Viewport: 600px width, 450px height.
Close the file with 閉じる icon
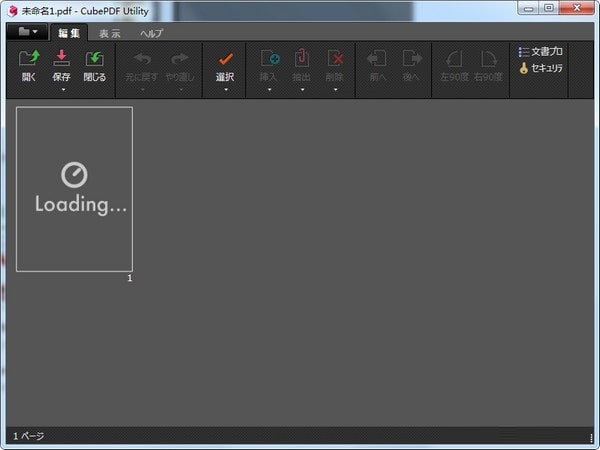(x=94, y=58)
